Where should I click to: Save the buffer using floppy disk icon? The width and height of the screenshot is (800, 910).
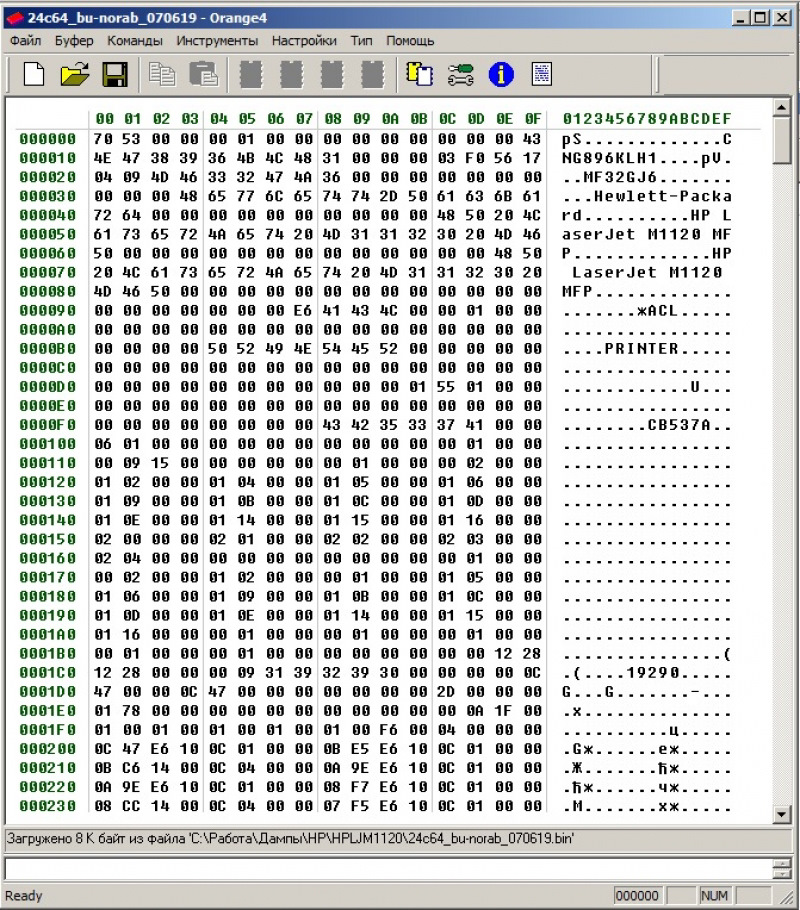point(115,74)
